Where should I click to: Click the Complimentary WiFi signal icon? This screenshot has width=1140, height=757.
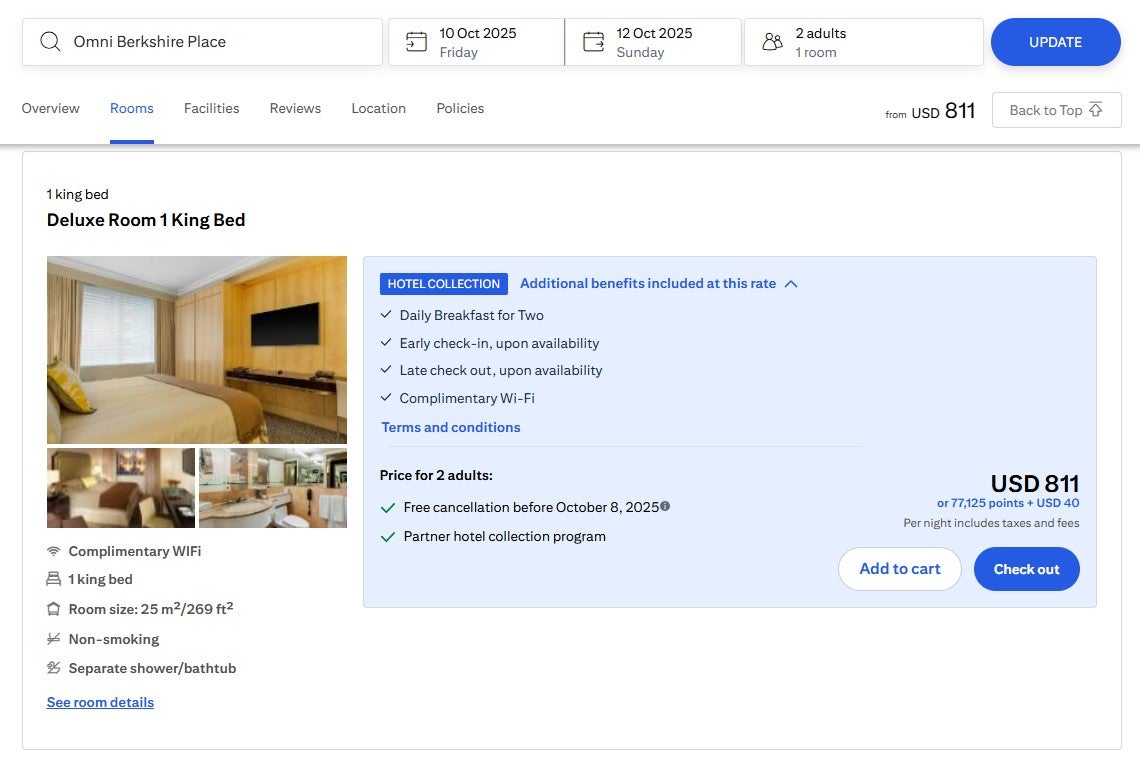54,551
